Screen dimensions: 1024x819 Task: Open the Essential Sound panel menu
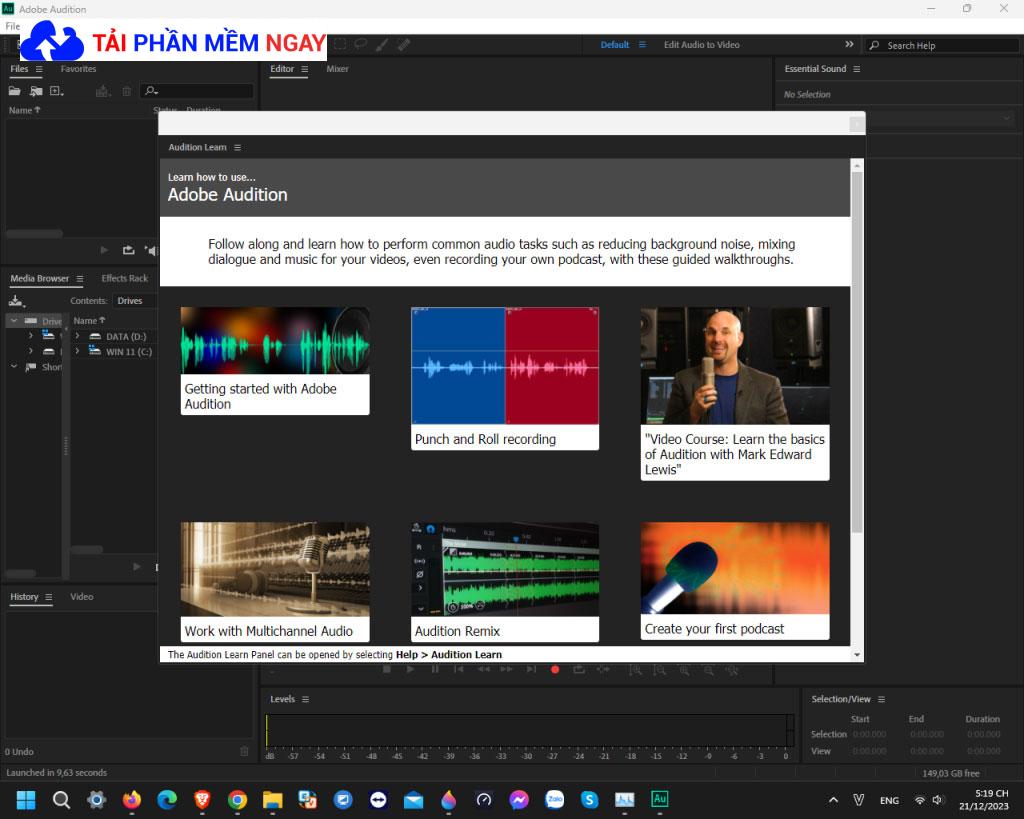coord(856,69)
